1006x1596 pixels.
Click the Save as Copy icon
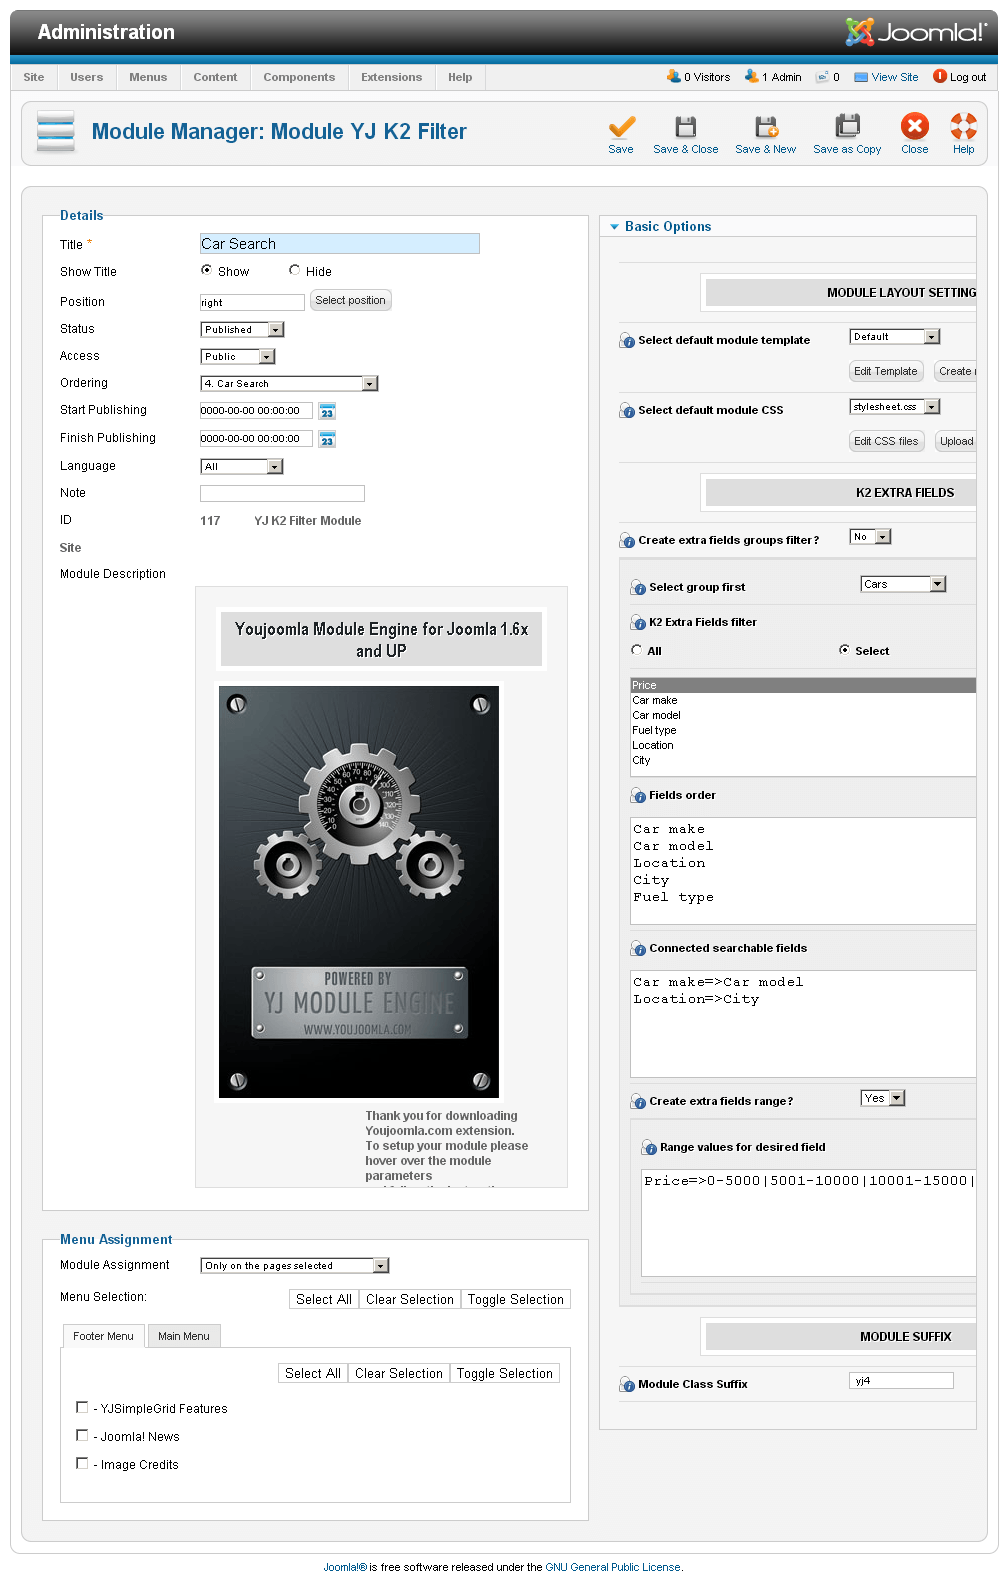click(x=847, y=127)
